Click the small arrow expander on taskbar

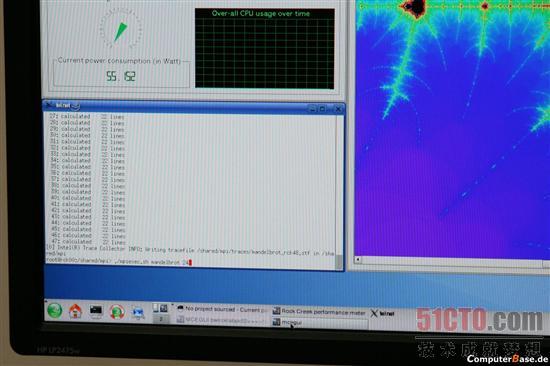[173, 305]
